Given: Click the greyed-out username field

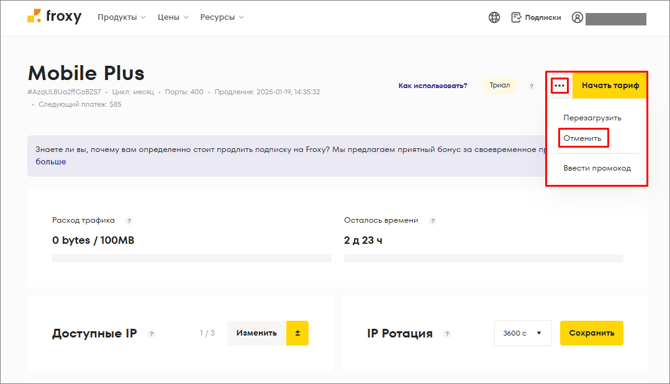Looking at the screenshot, I should pyautogui.click(x=616, y=19).
